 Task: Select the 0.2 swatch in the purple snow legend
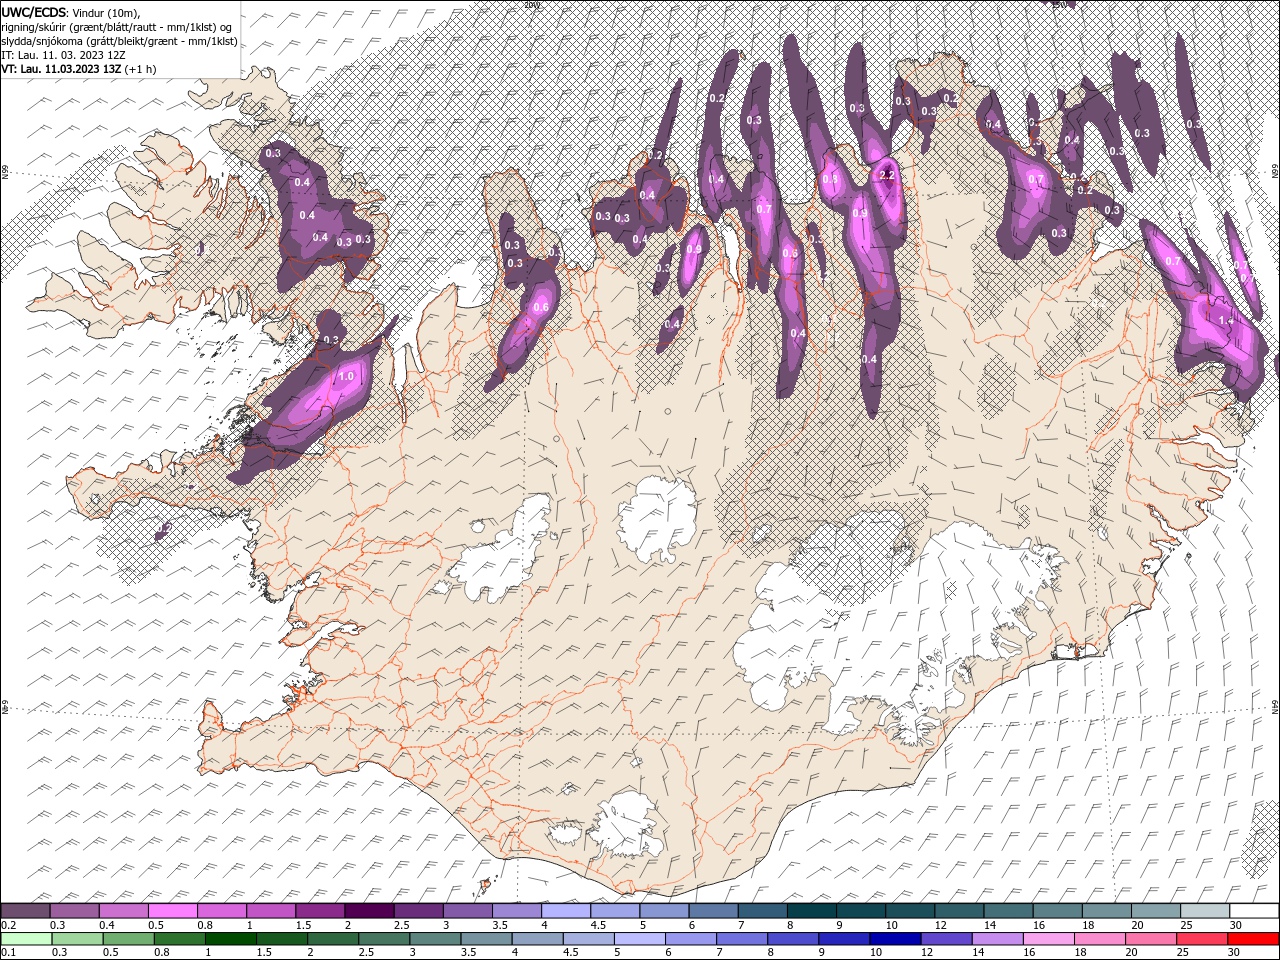click(x=25, y=911)
